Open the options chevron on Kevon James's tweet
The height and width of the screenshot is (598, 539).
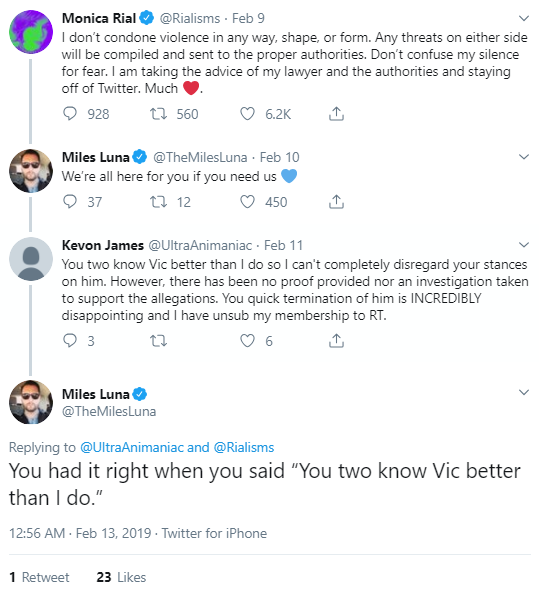524,244
